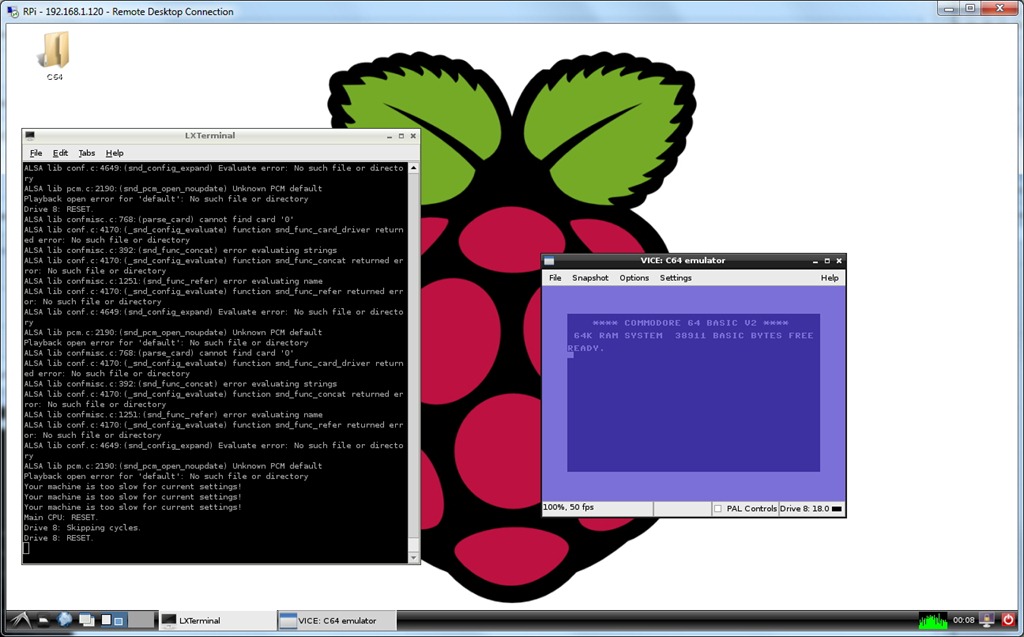The width and height of the screenshot is (1024, 637).
Task: Click the LXTerminal title bar text
Action: click(x=210, y=136)
